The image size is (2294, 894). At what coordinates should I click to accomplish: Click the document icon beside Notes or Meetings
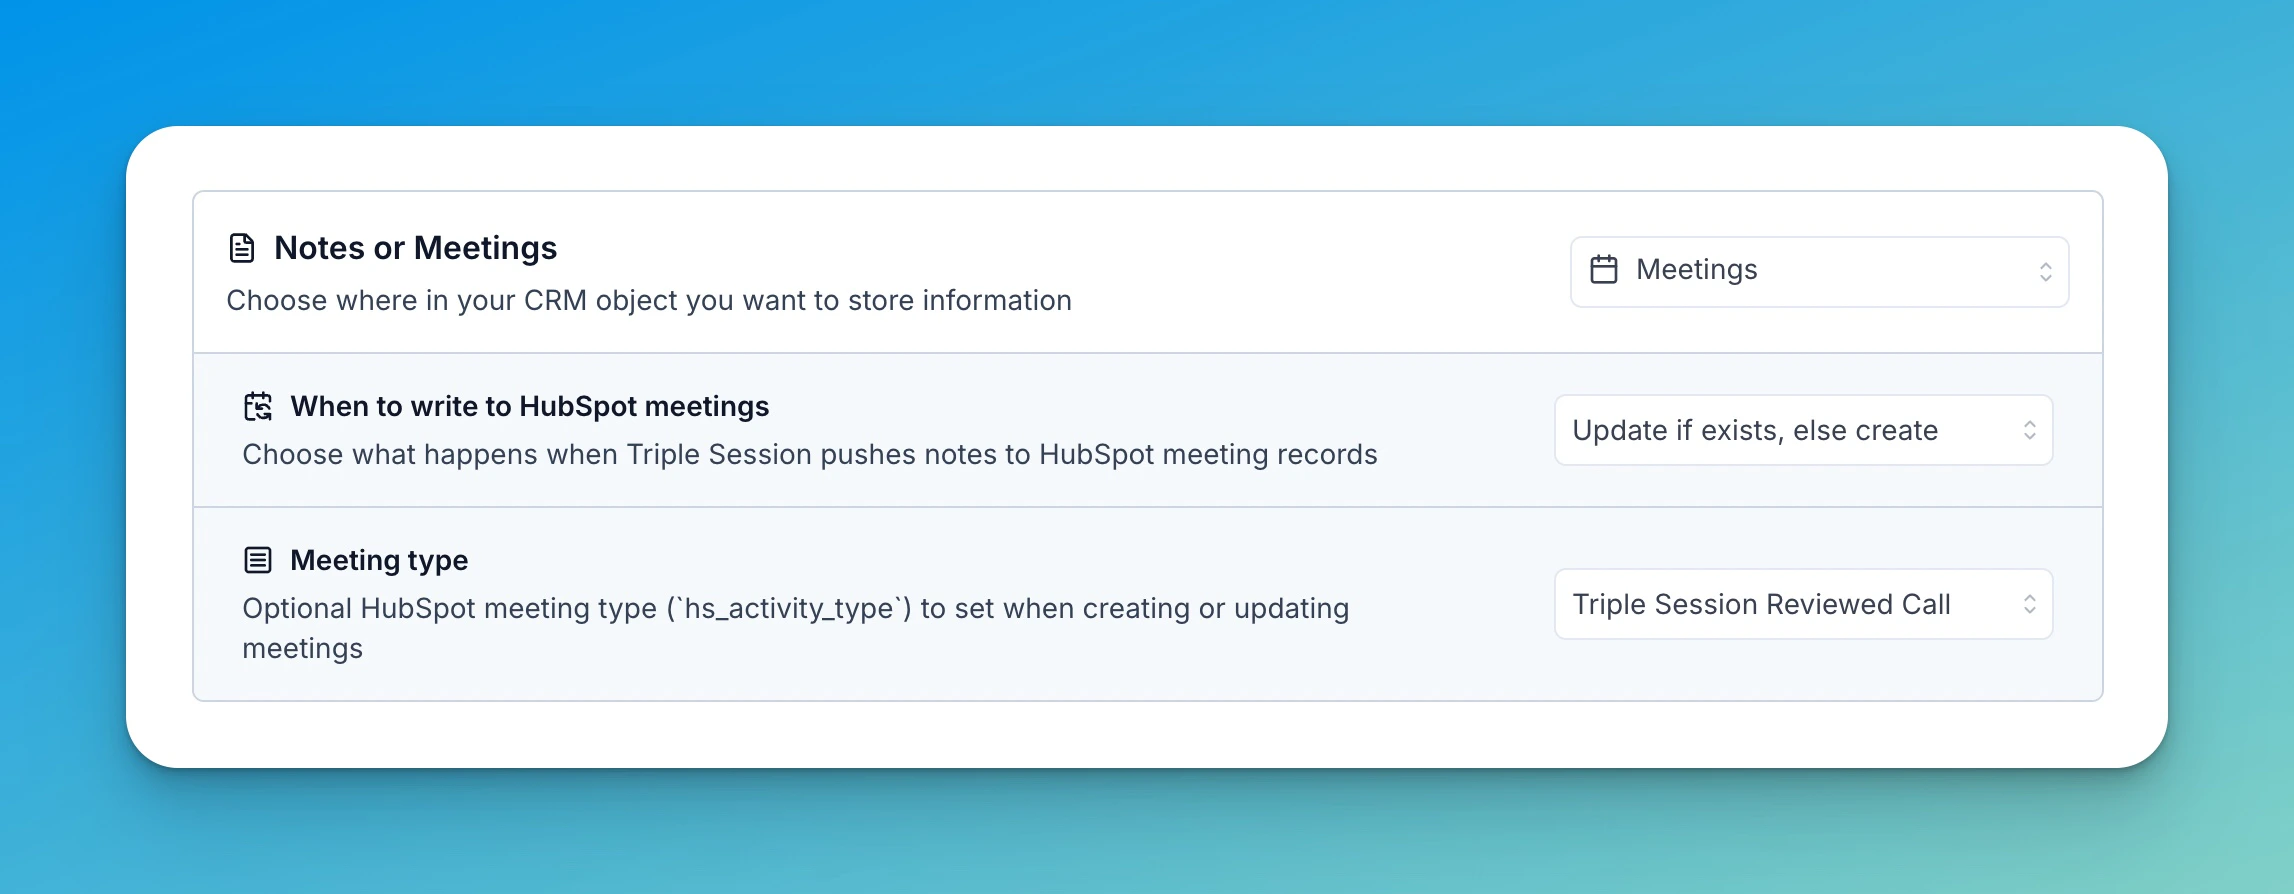pyautogui.click(x=242, y=248)
